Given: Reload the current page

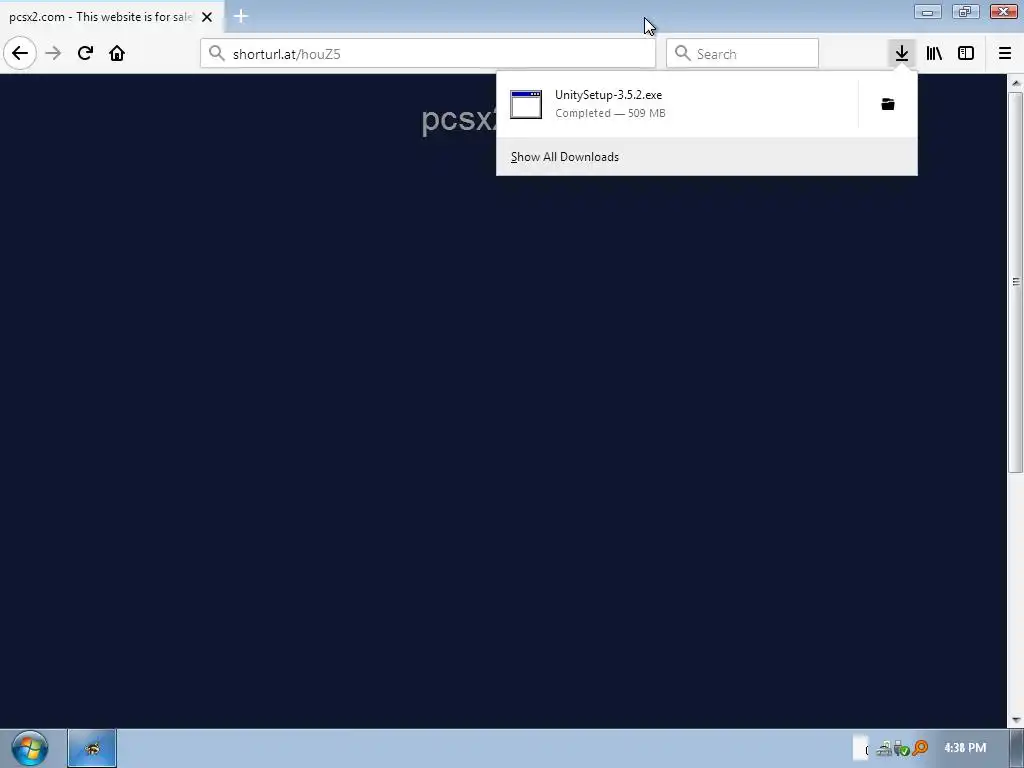Looking at the screenshot, I should pos(85,54).
